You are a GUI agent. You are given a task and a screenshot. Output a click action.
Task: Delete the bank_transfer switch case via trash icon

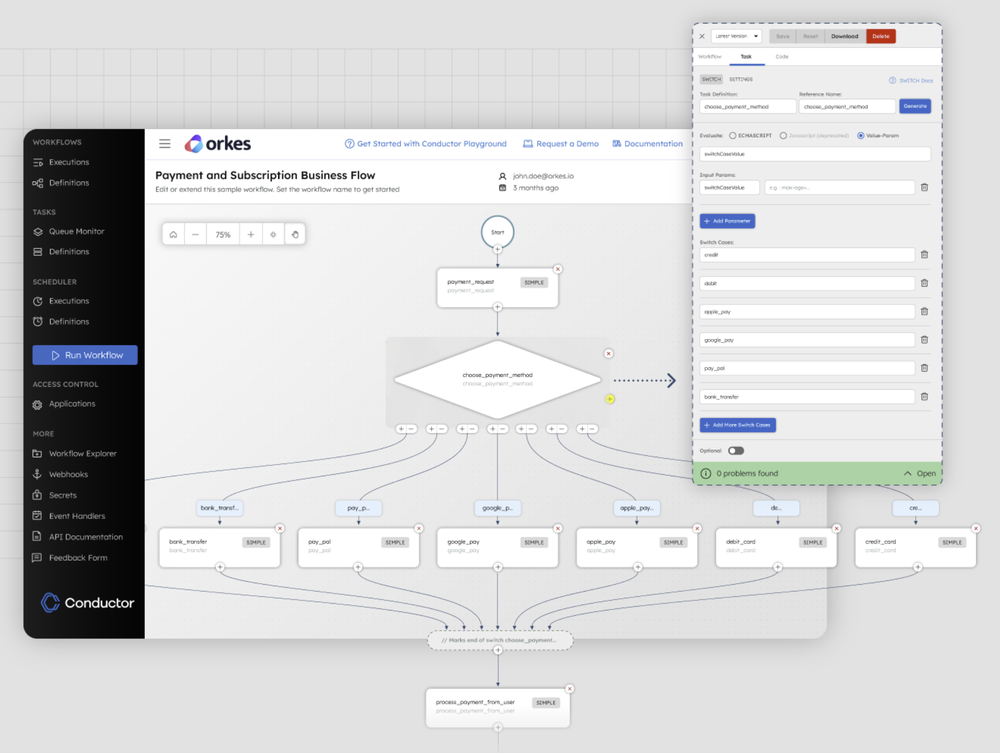924,397
